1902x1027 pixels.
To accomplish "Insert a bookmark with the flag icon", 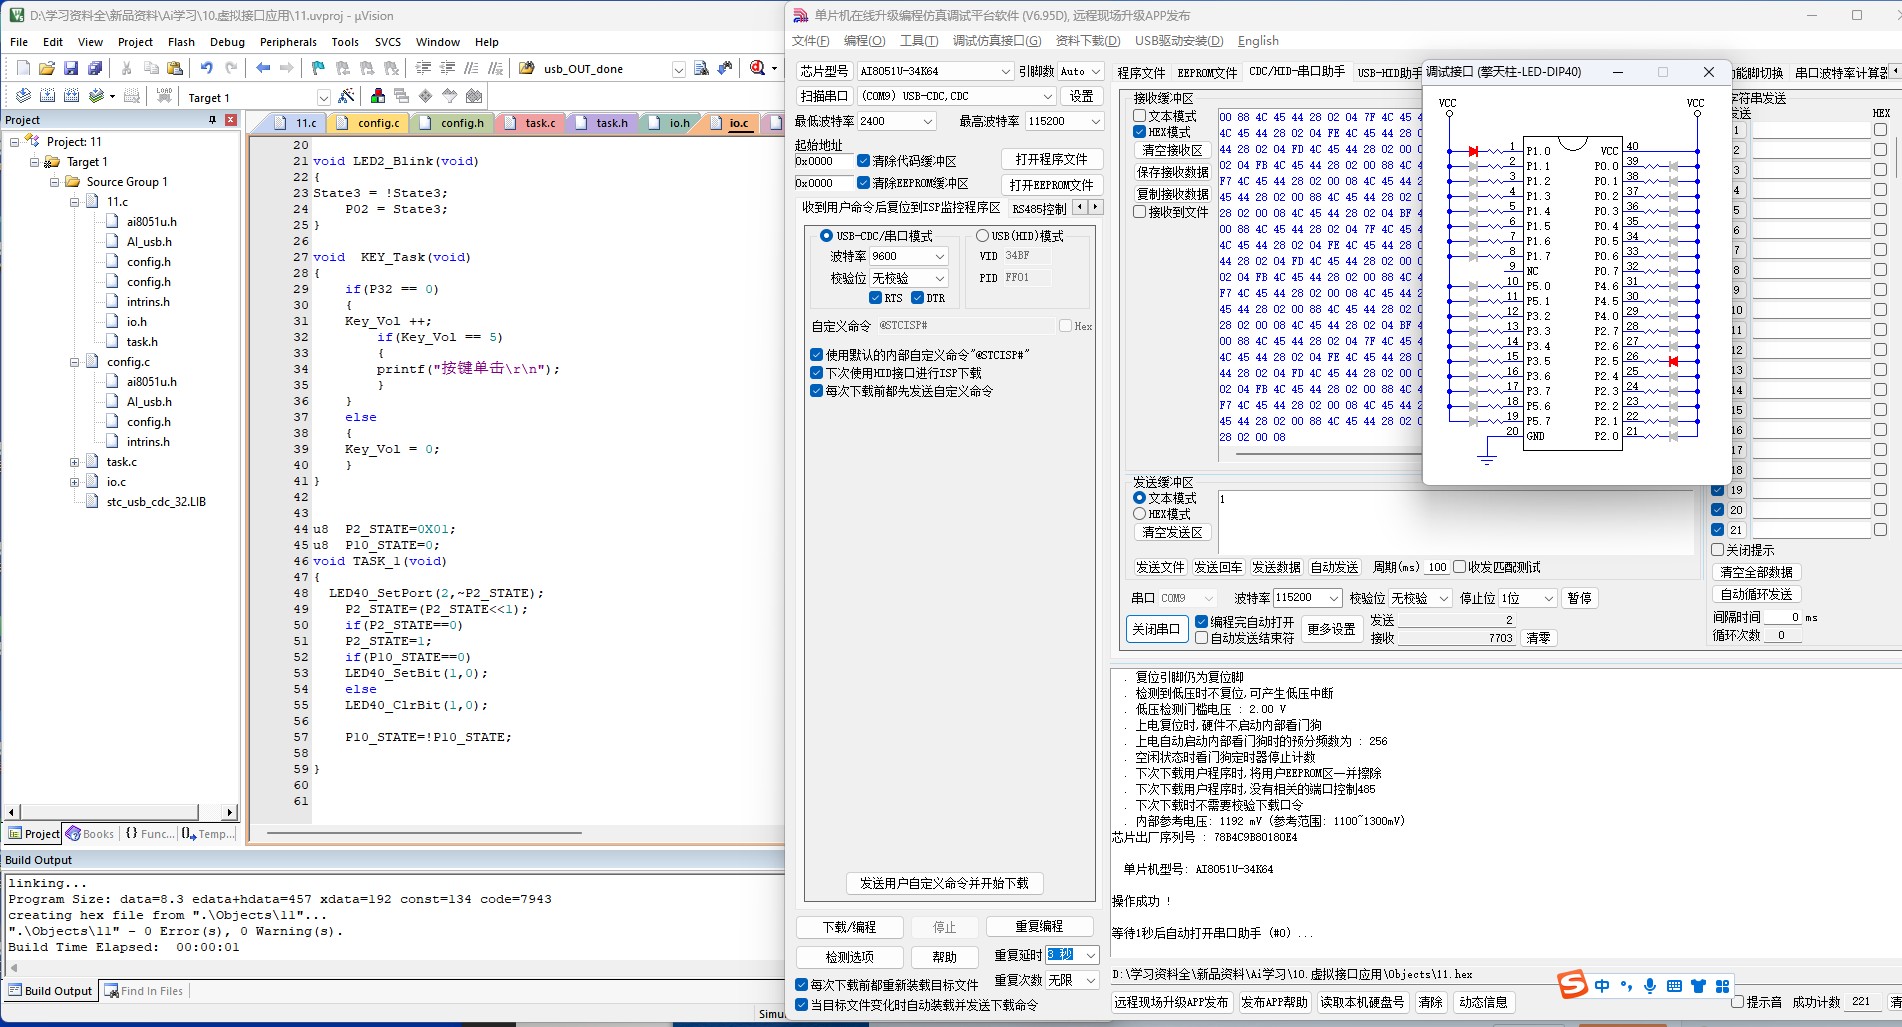I will [x=318, y=68].
